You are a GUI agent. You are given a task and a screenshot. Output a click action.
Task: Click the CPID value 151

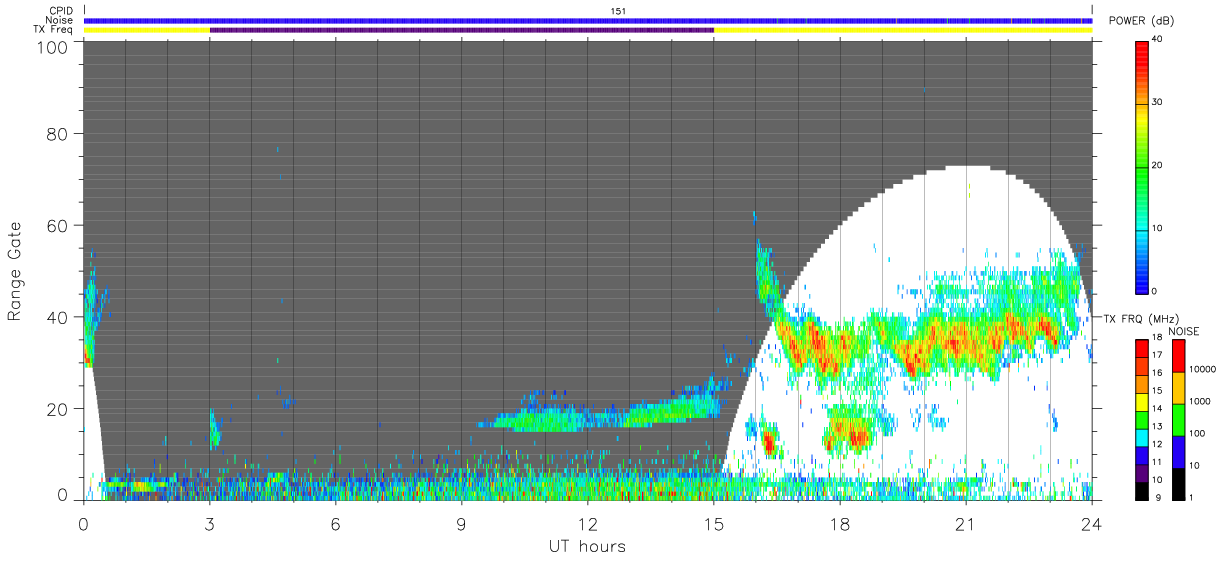(618, 11)
